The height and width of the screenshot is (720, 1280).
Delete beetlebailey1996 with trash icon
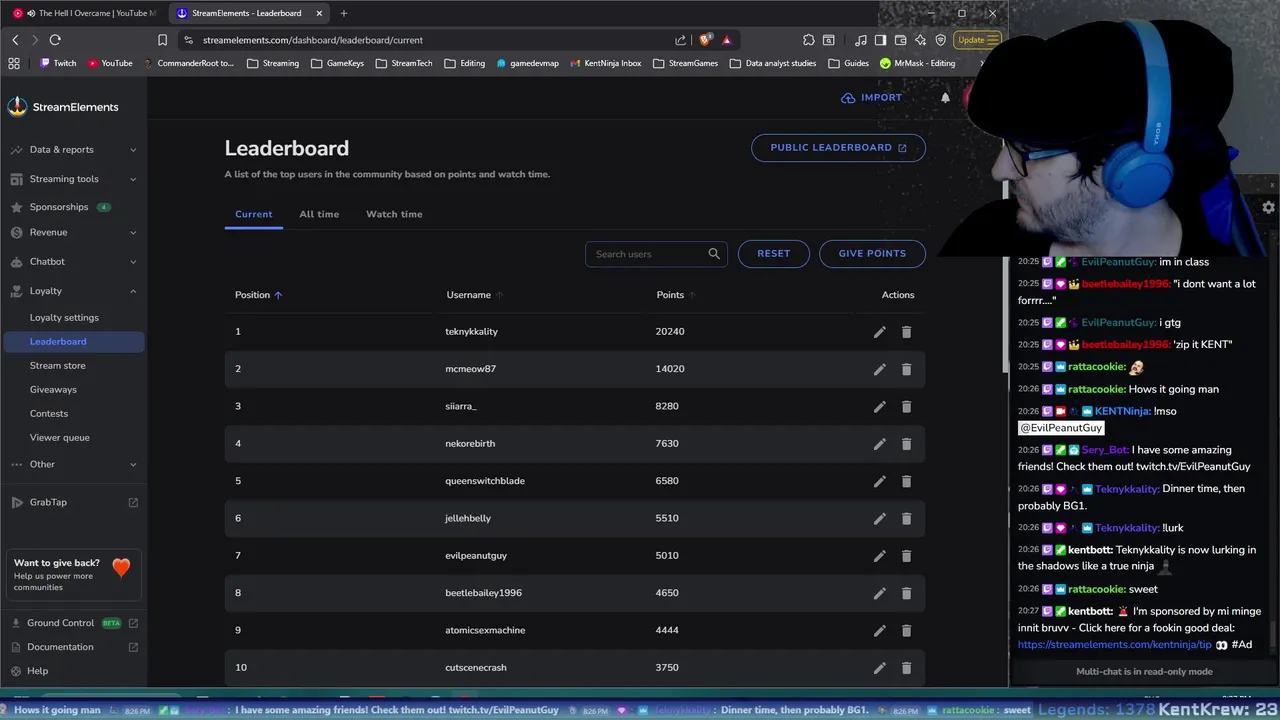pyautogui.click(x=906, y=593)
